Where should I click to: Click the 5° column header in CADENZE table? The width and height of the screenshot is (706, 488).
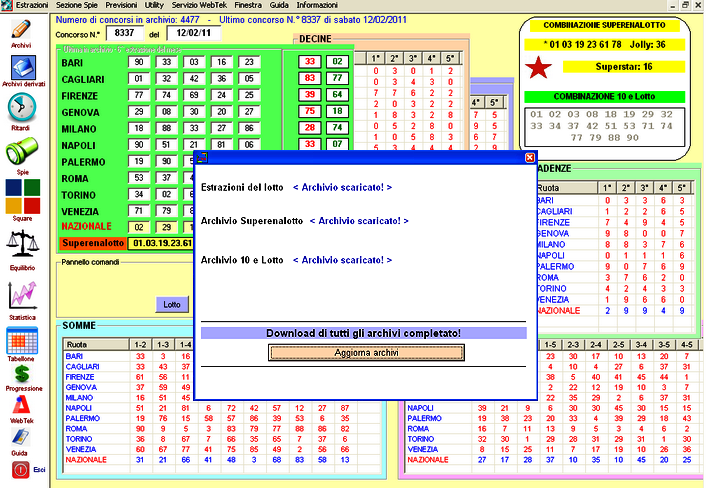click(682, 188)
